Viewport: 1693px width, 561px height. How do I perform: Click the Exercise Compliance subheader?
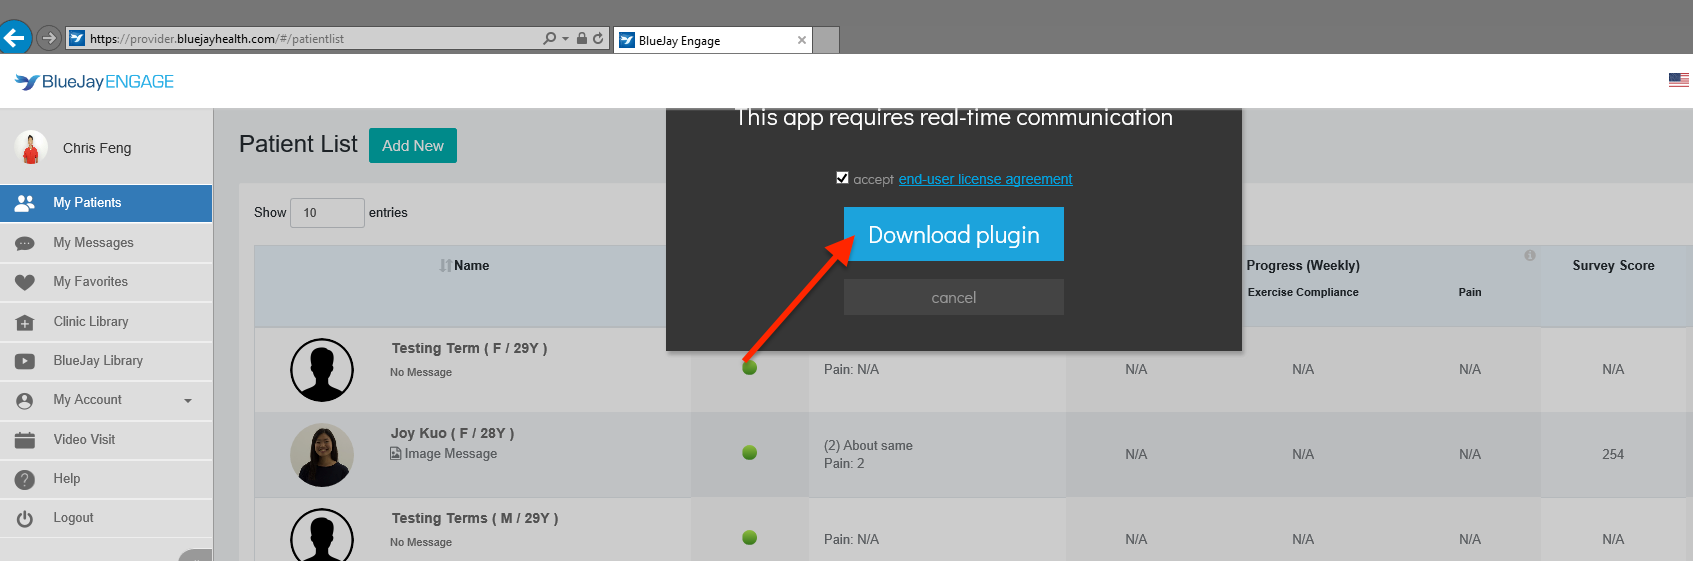click(1303, 292)
